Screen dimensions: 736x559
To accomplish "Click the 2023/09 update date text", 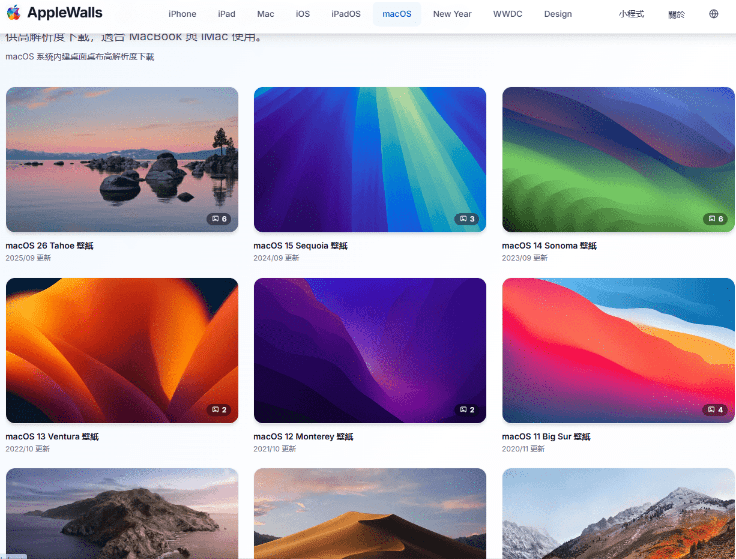I will click(x=524, y=258).
